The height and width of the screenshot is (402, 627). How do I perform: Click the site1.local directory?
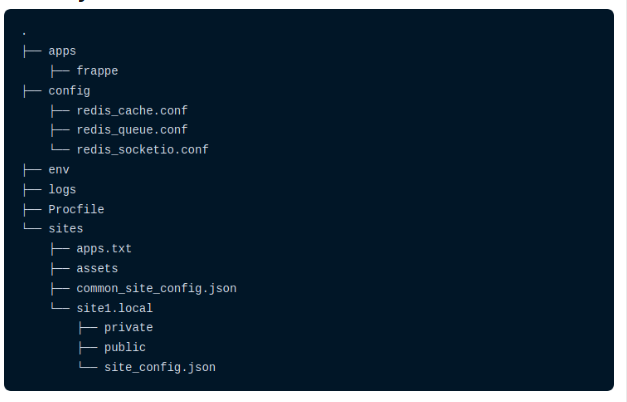pyautogui.click(x=114, y=308)
